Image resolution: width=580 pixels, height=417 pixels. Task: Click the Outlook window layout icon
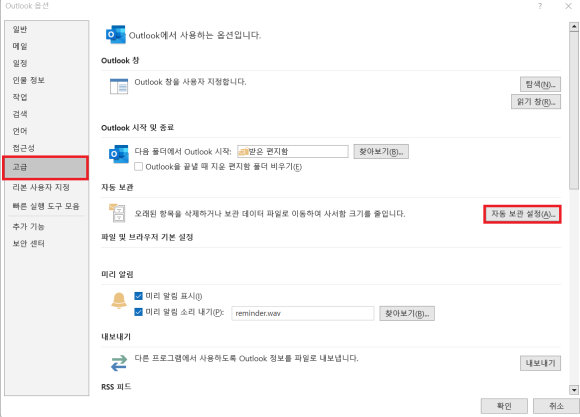(119, 86)
